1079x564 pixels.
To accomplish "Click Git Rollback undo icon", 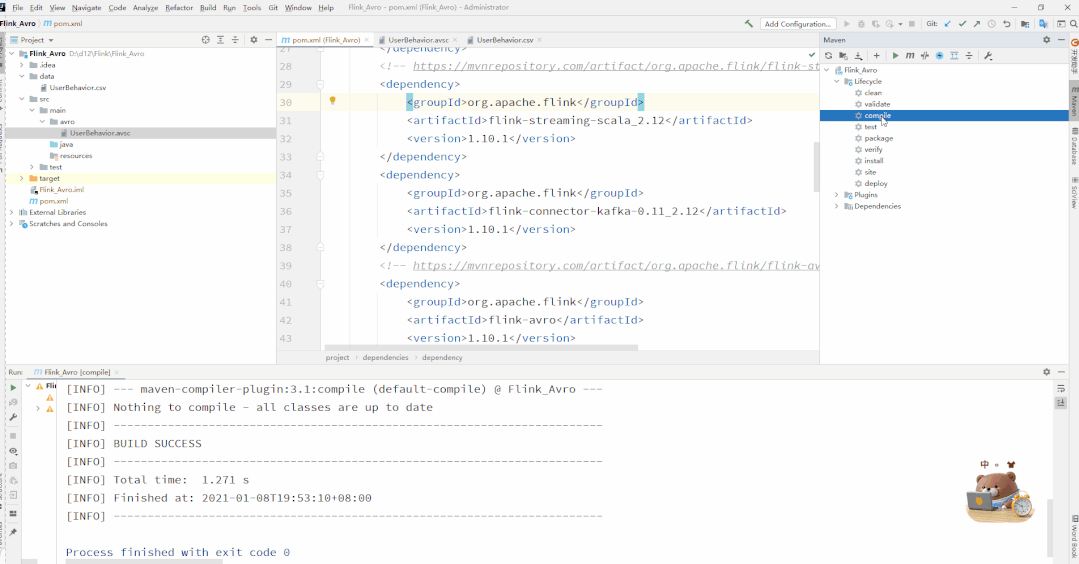I will (1007, 23).
